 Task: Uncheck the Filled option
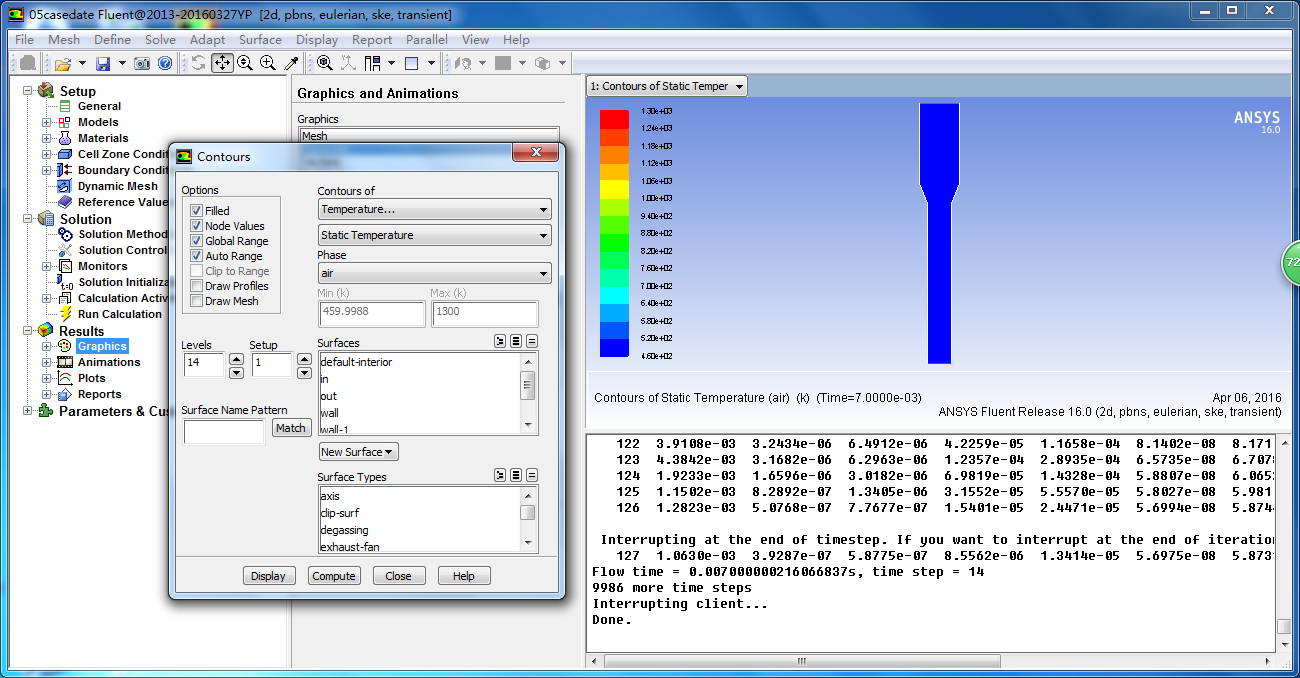coord(196,211)
